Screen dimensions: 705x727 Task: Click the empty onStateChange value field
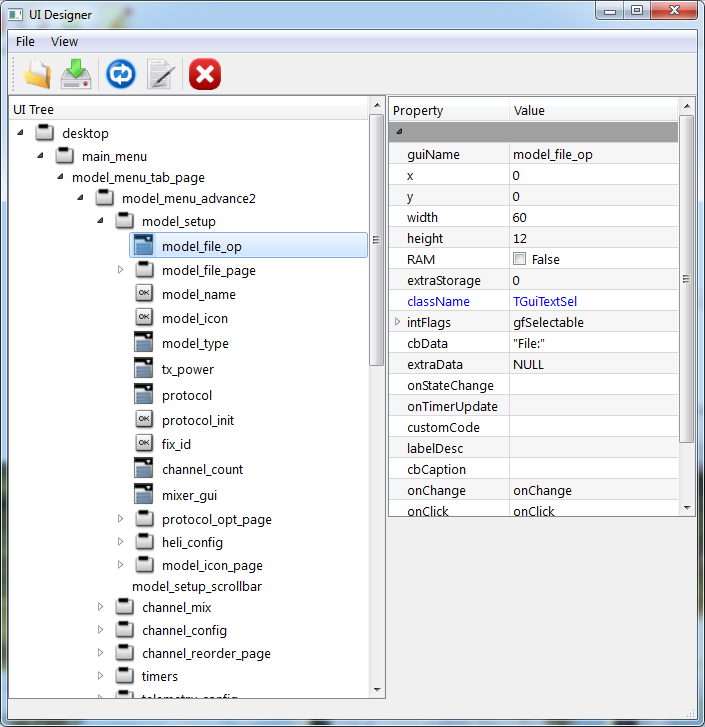click(x=594, y=385)
